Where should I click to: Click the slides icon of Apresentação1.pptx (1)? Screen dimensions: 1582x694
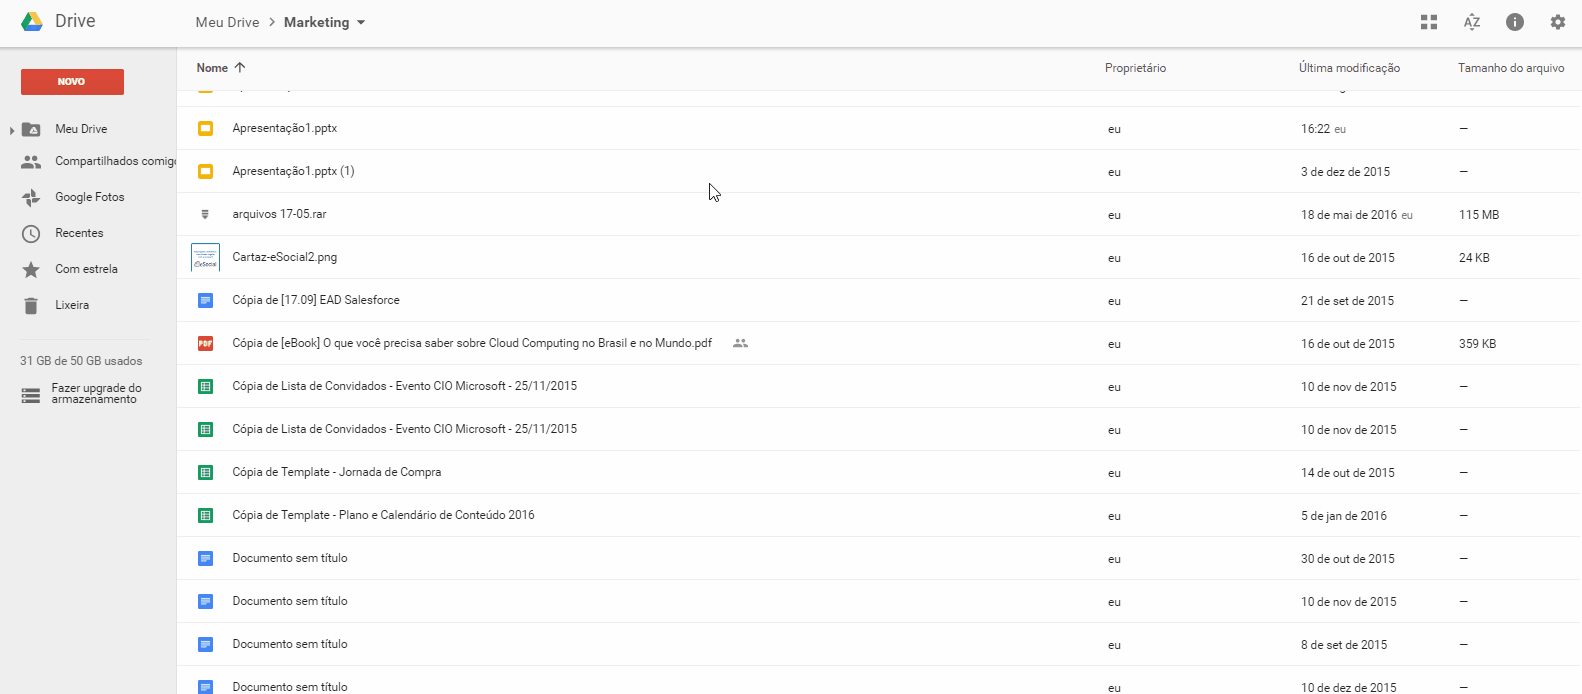205,171
